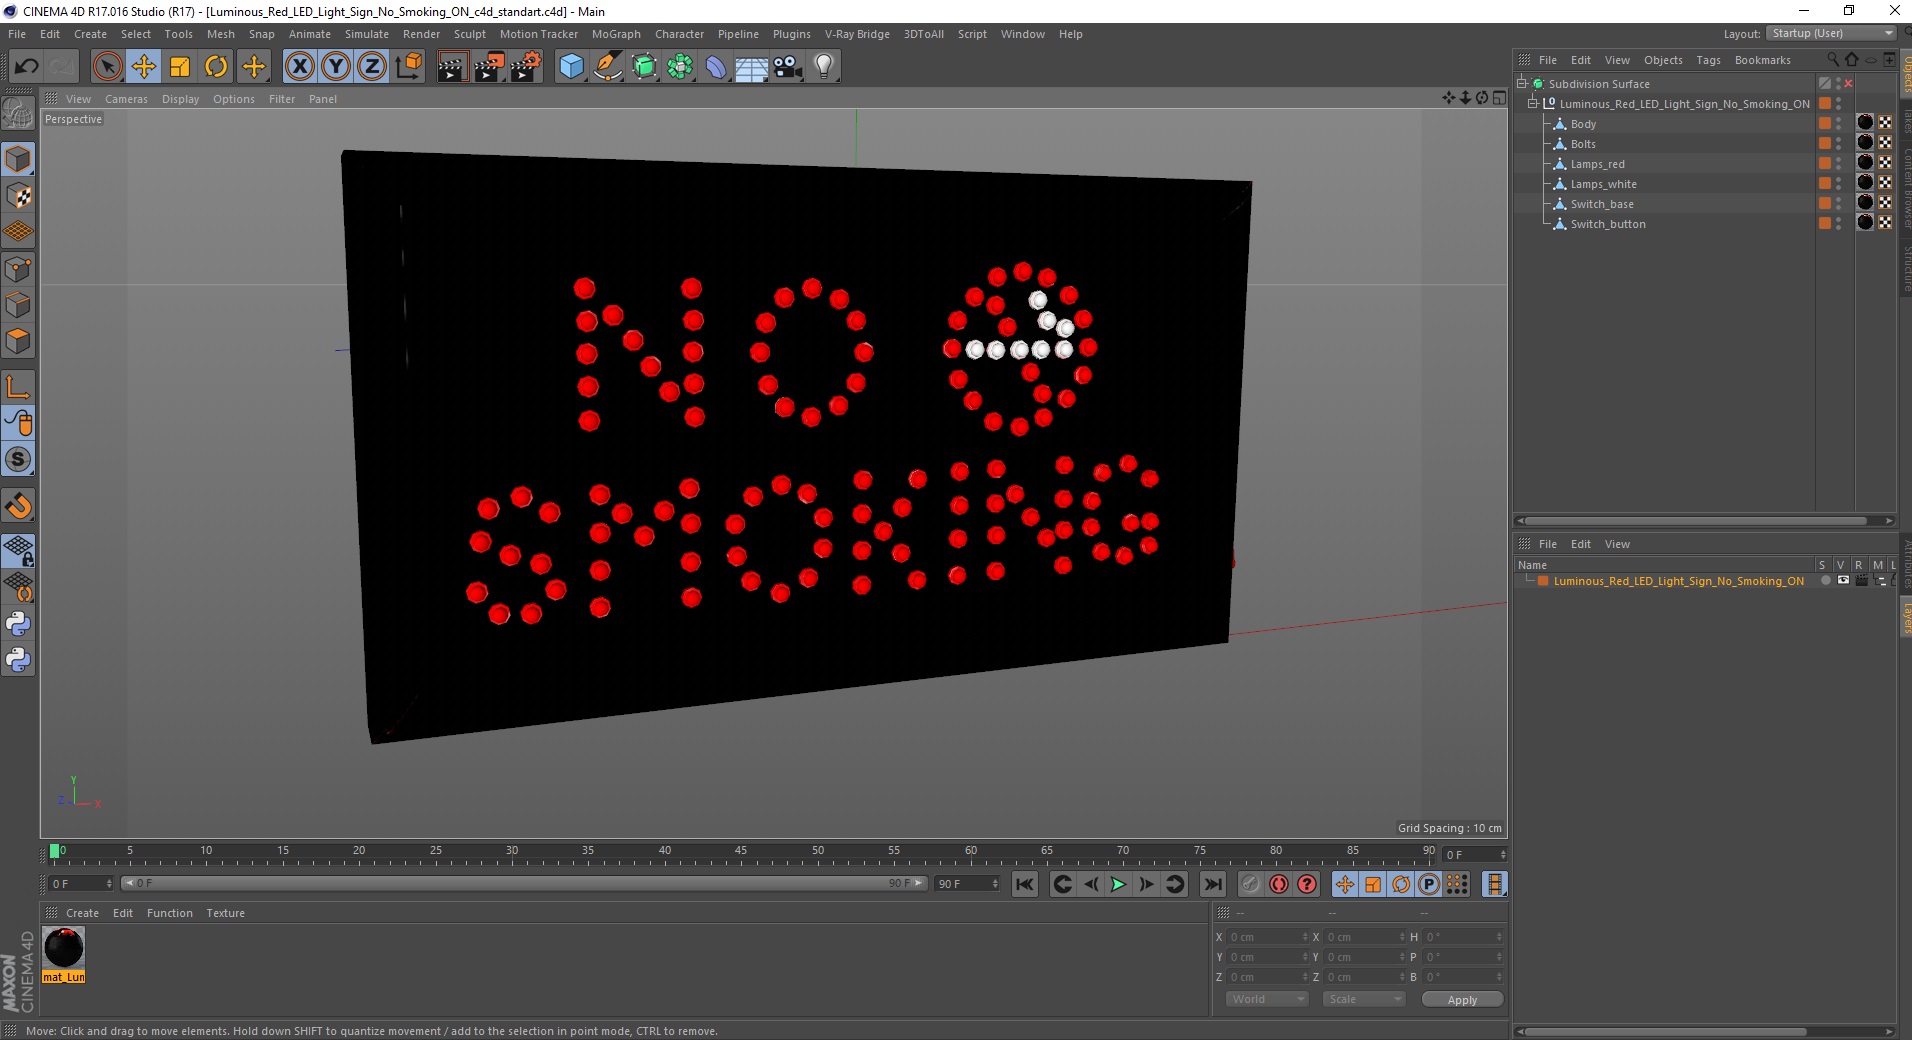Open the MoGraph menu
Screen dimensions: 1912x1040
coord(616,34)
